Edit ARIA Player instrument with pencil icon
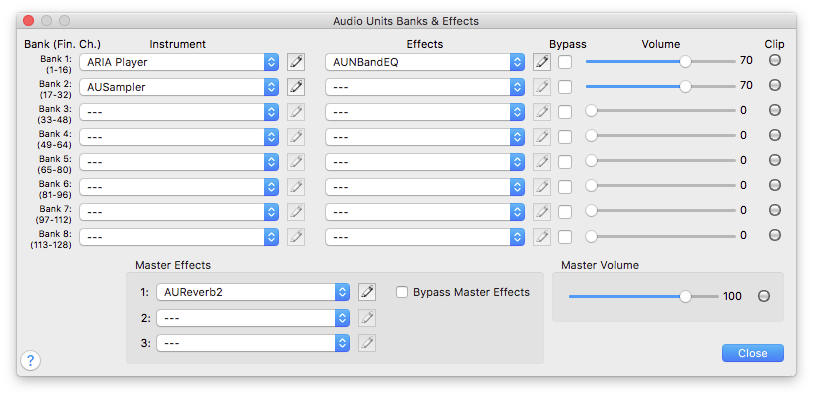Screen dimensions: 813x397 296,62
